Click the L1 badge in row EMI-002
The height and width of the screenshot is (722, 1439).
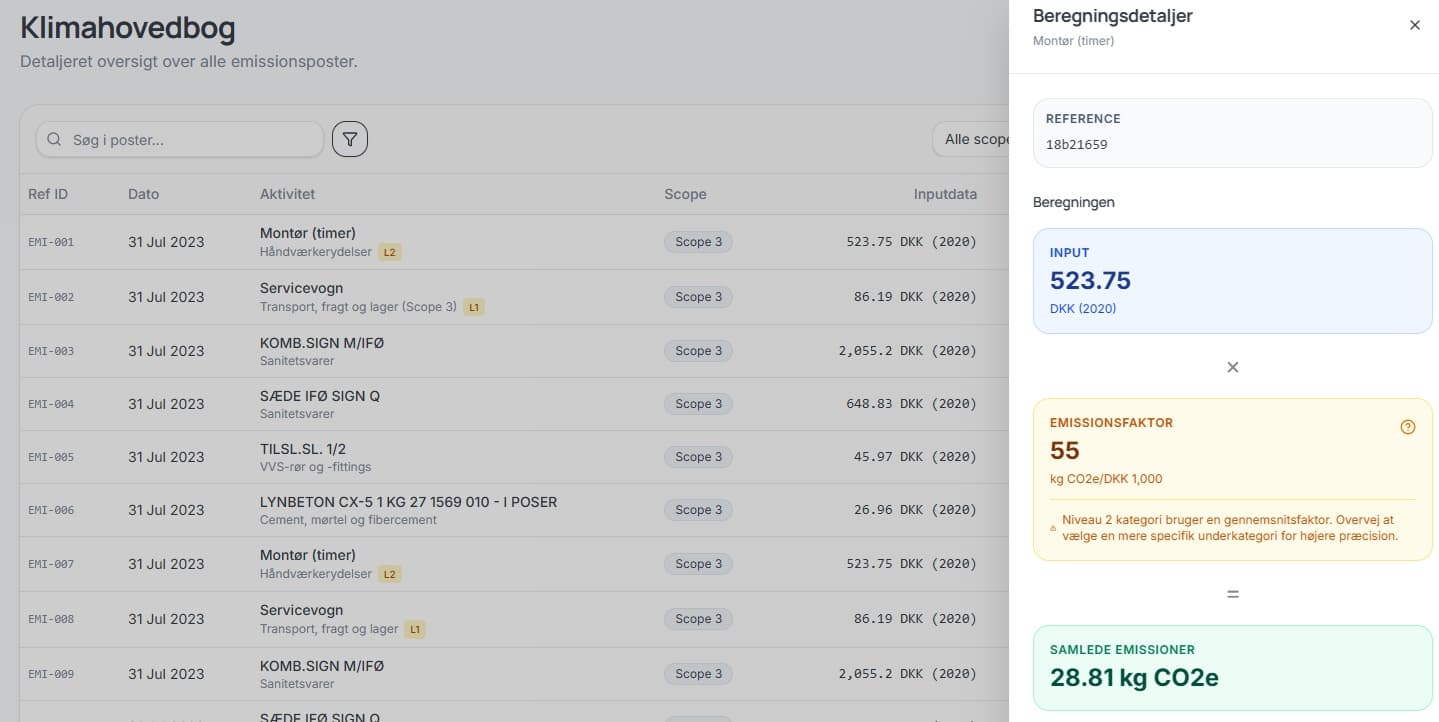tap(475, 307)
